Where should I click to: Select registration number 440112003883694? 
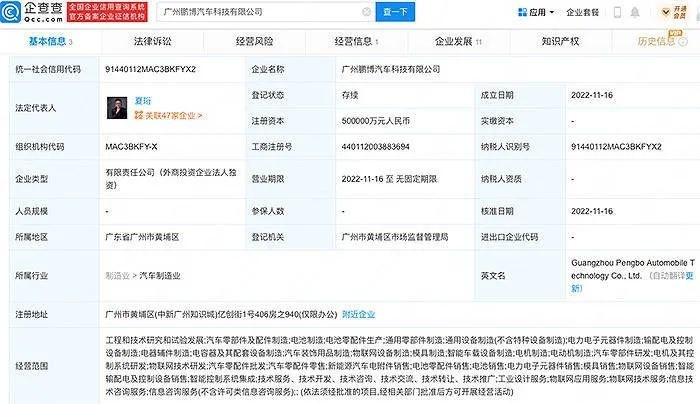[x=375, y=147]
